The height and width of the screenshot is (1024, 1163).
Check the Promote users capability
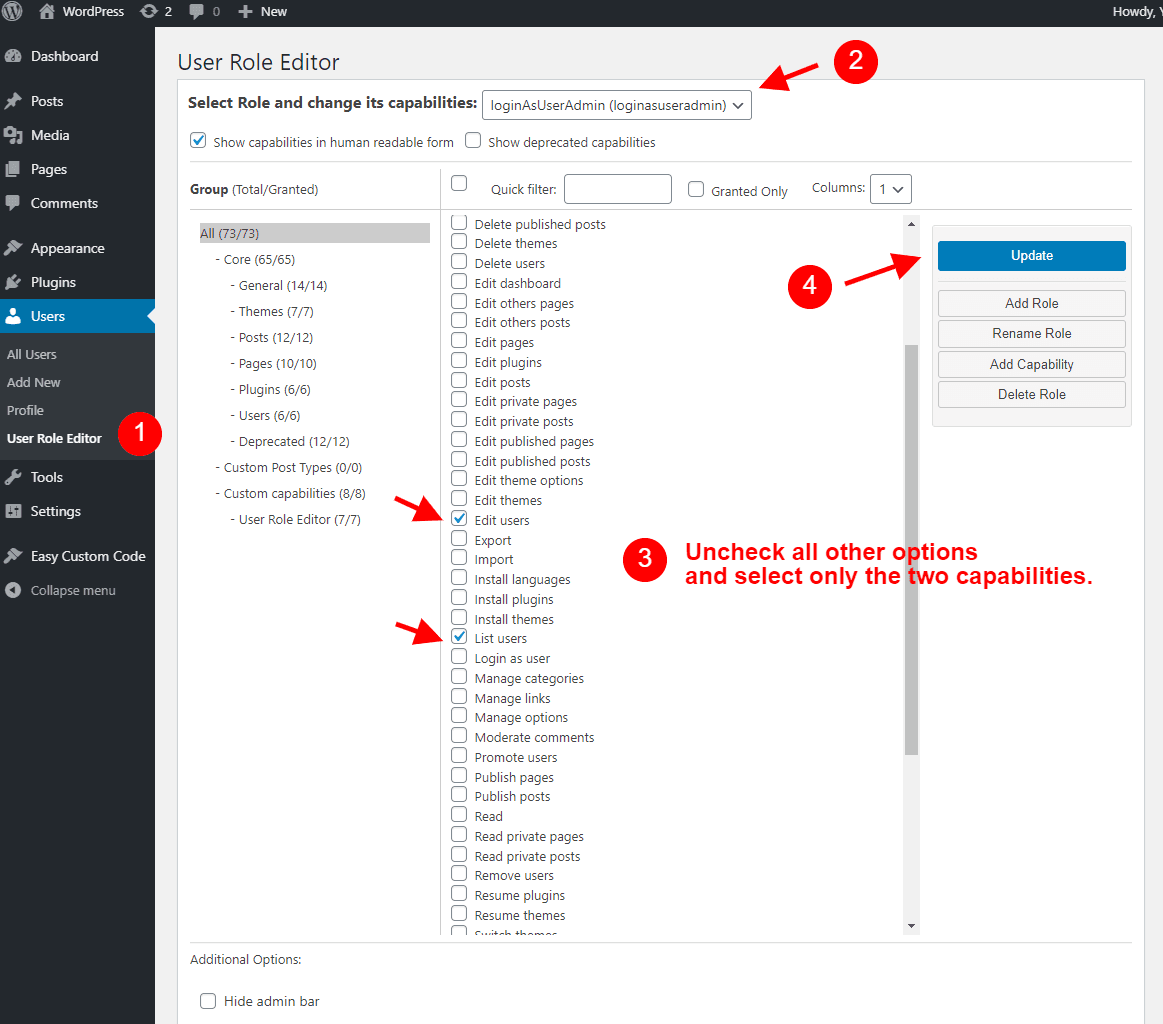(x=459, y=756)
